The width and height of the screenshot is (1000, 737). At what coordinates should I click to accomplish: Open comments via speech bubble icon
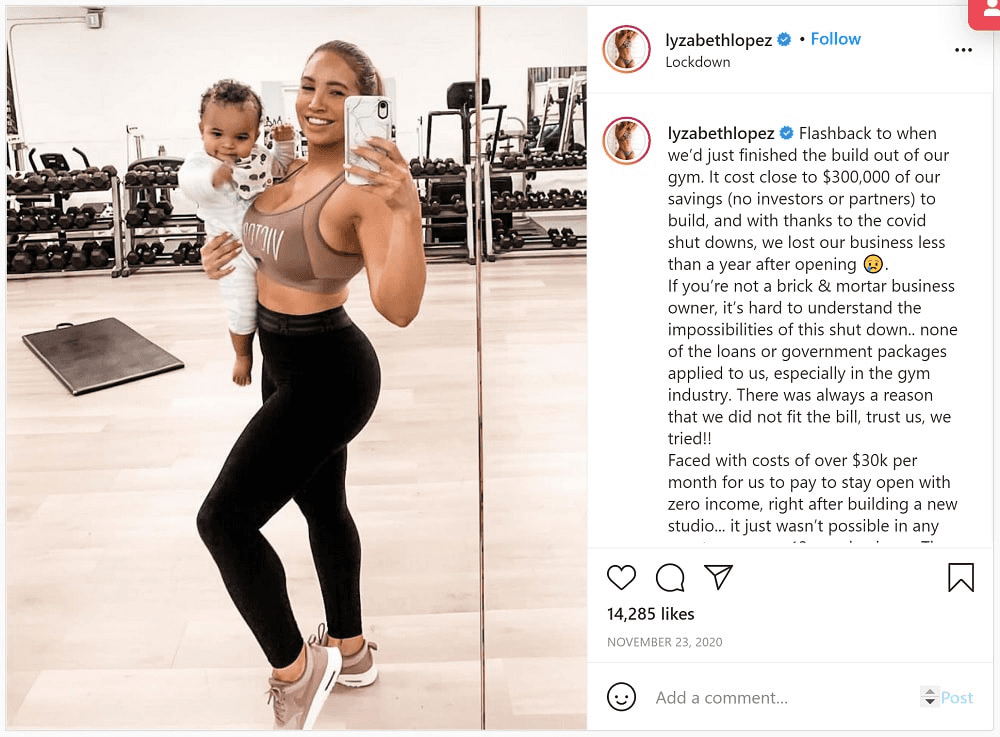670,578
